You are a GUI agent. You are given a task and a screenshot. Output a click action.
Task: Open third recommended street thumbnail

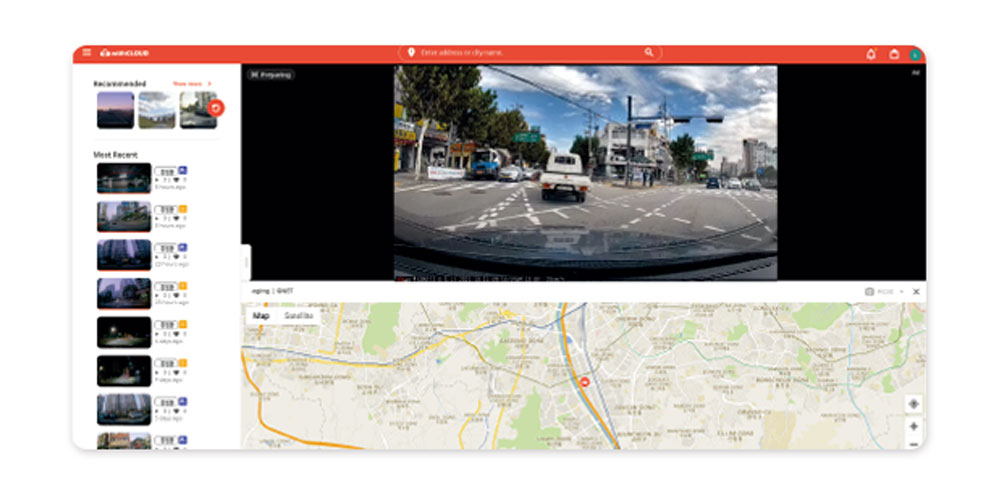pyautogui.click(x=197, y=110)
